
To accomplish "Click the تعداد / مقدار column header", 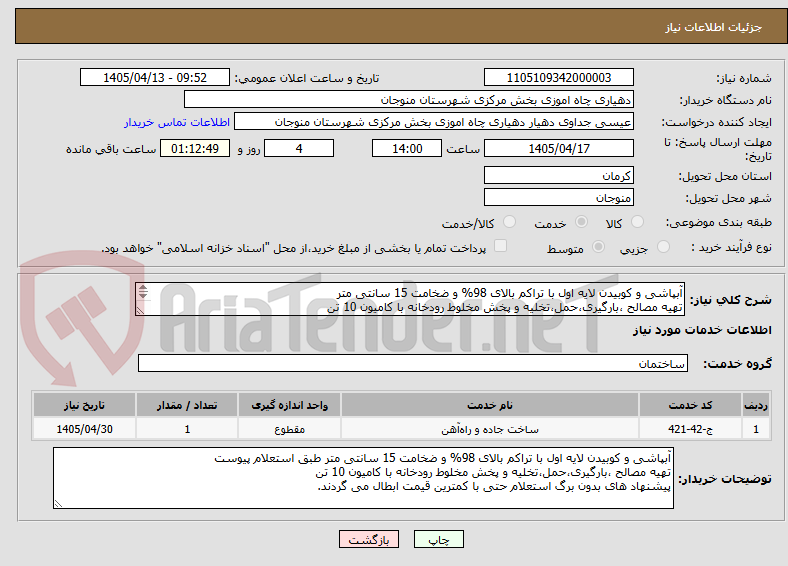I will coord(187,405).
